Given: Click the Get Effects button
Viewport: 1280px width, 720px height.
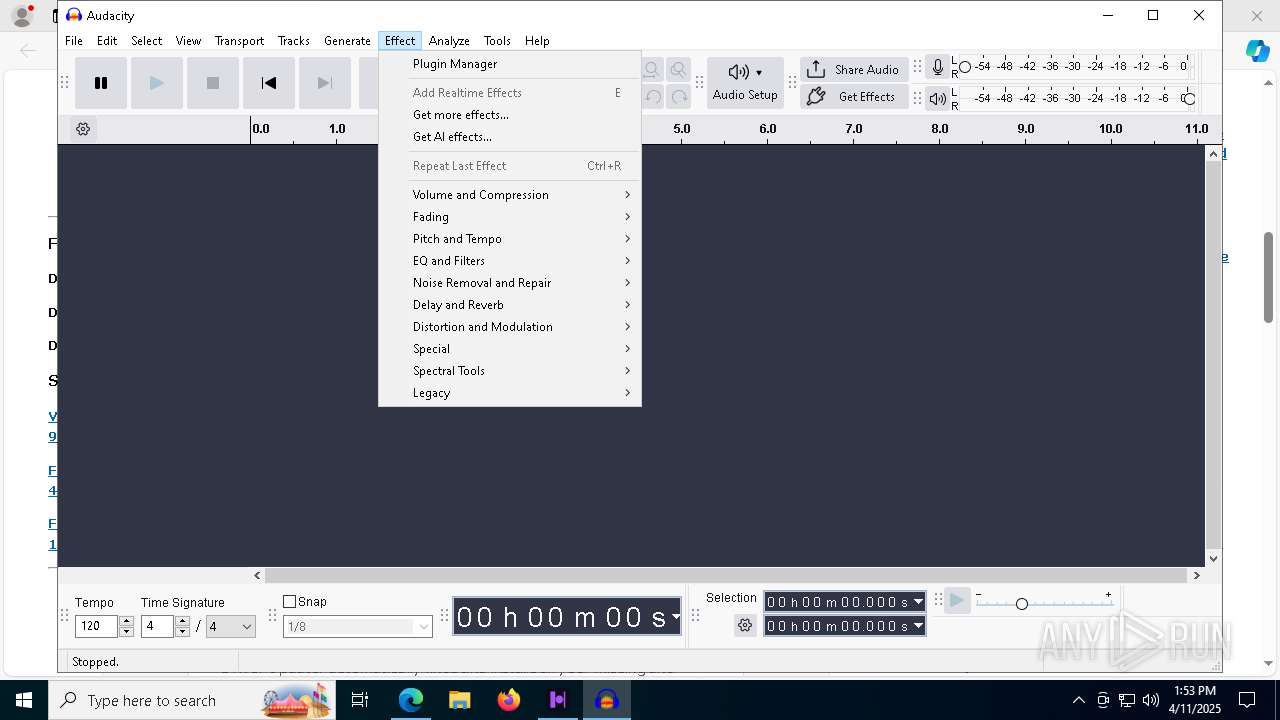Looking at the screenshot, I should [854, 97].
